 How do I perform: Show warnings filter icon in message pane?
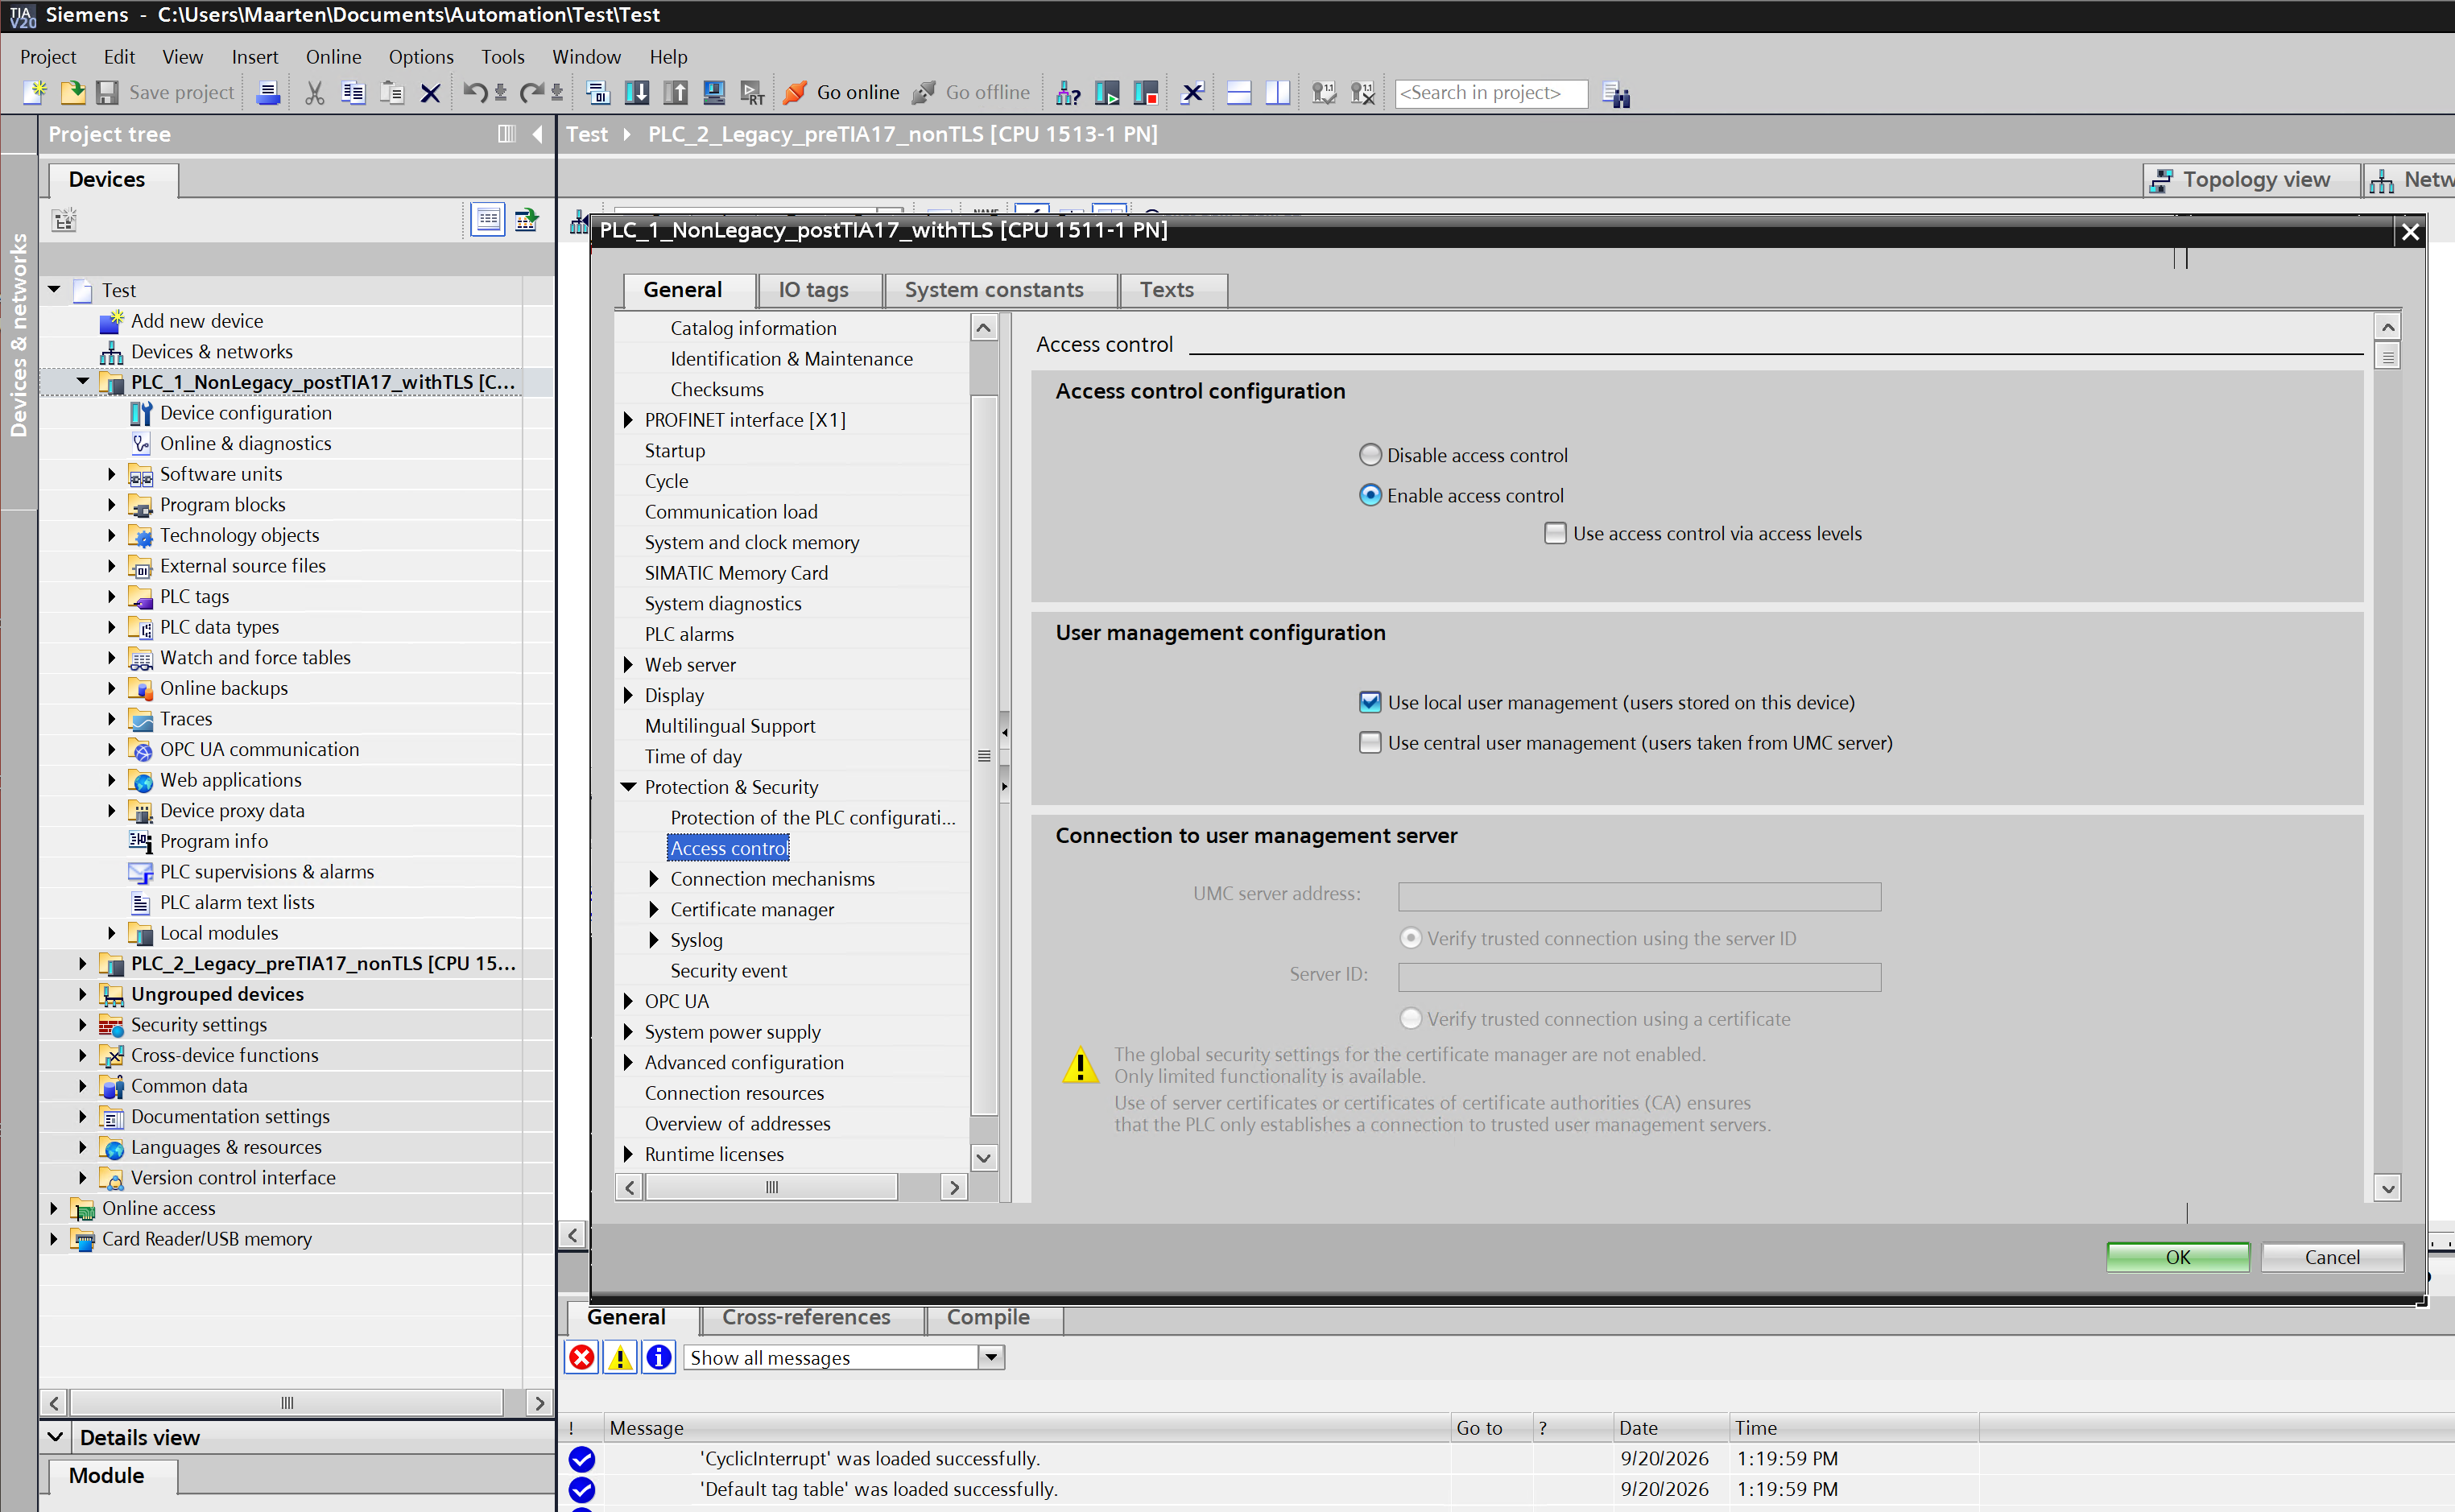coord(620,1357)
